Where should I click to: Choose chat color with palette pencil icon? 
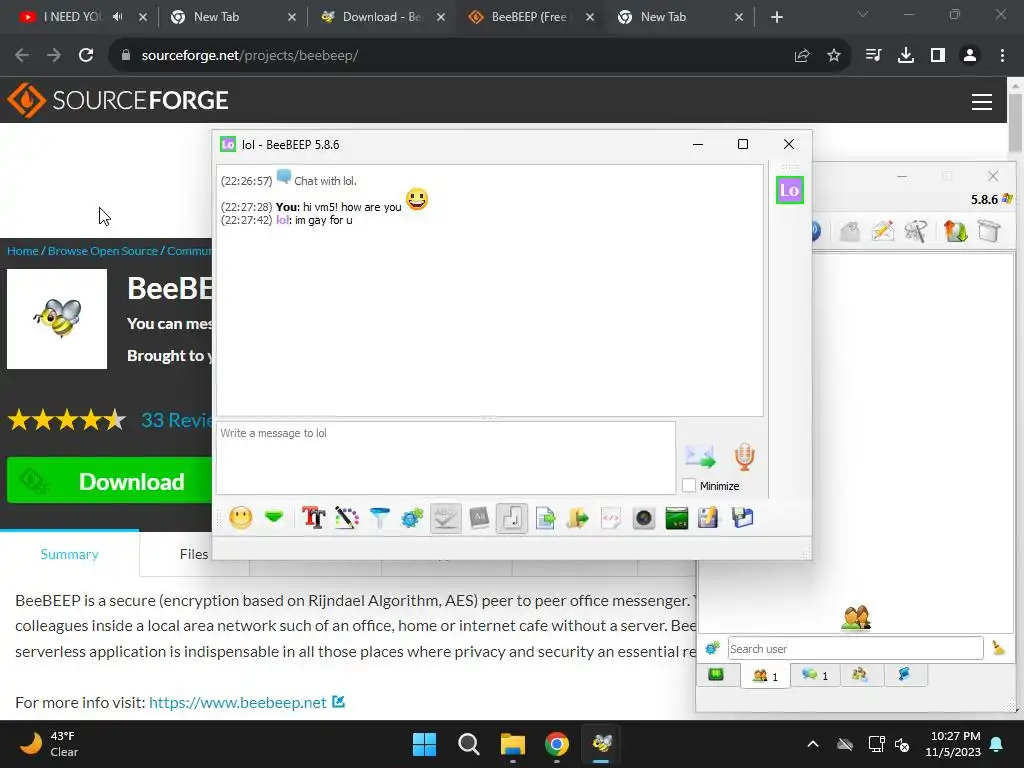[347, 519]
